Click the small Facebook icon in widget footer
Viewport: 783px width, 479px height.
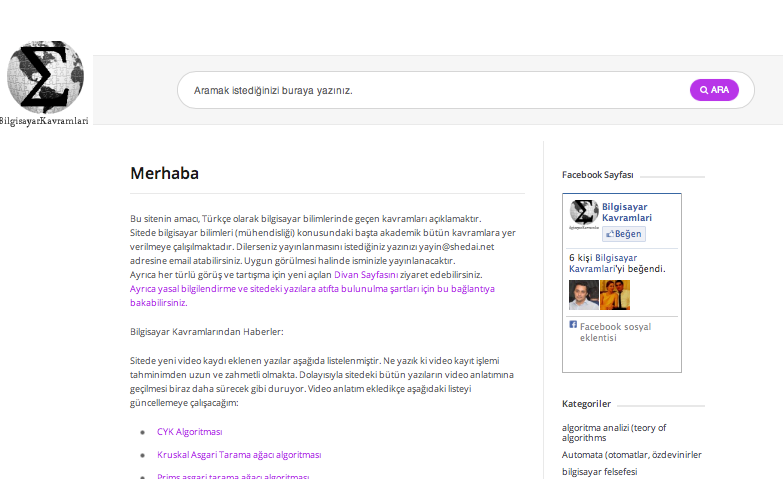coord(573,325)
